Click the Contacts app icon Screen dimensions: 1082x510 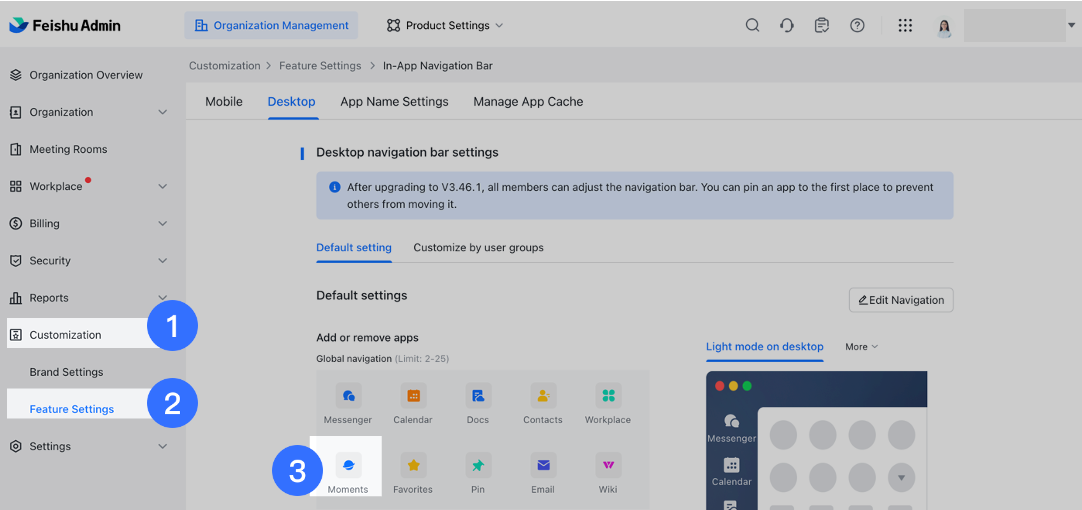click(543, 395)
